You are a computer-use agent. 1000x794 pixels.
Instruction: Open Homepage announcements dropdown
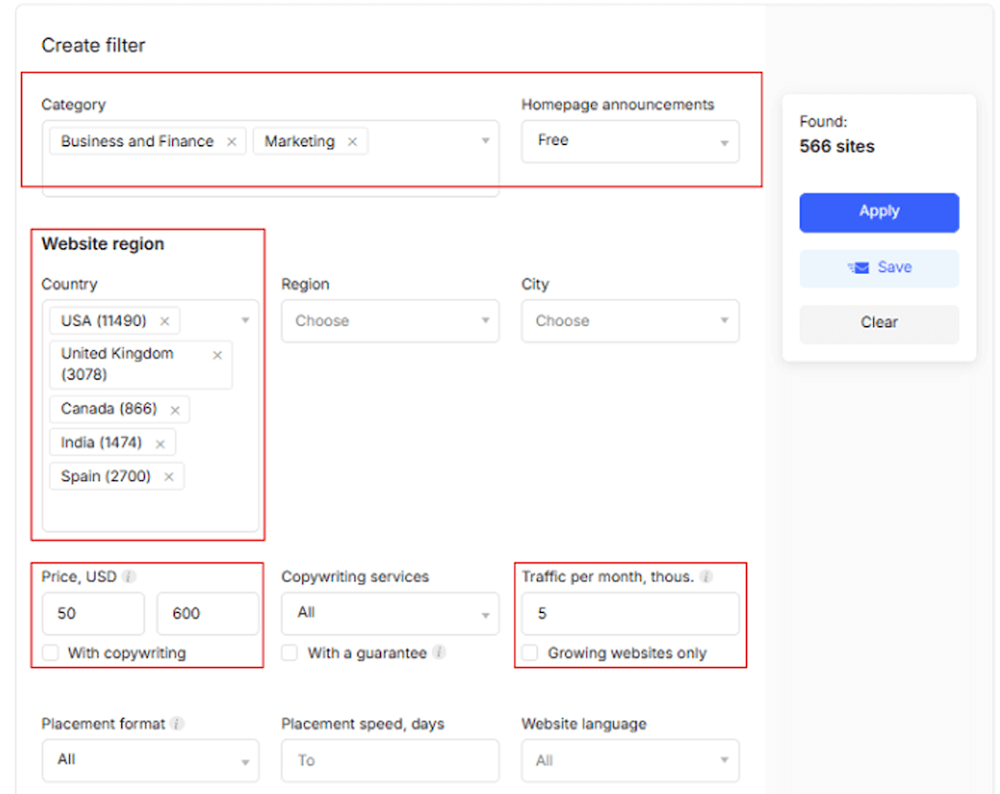click(x=630, y=141)
